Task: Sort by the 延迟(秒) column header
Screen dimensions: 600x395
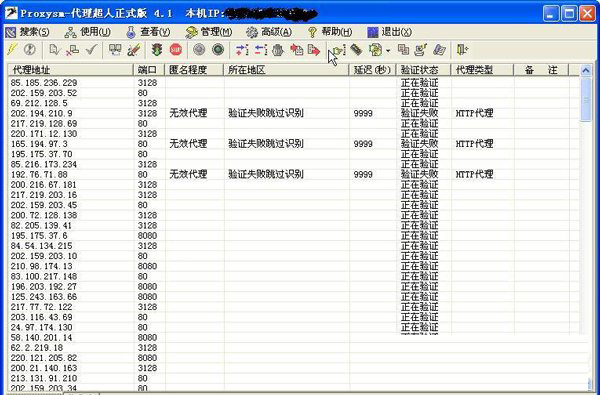Action: (372, 70)
